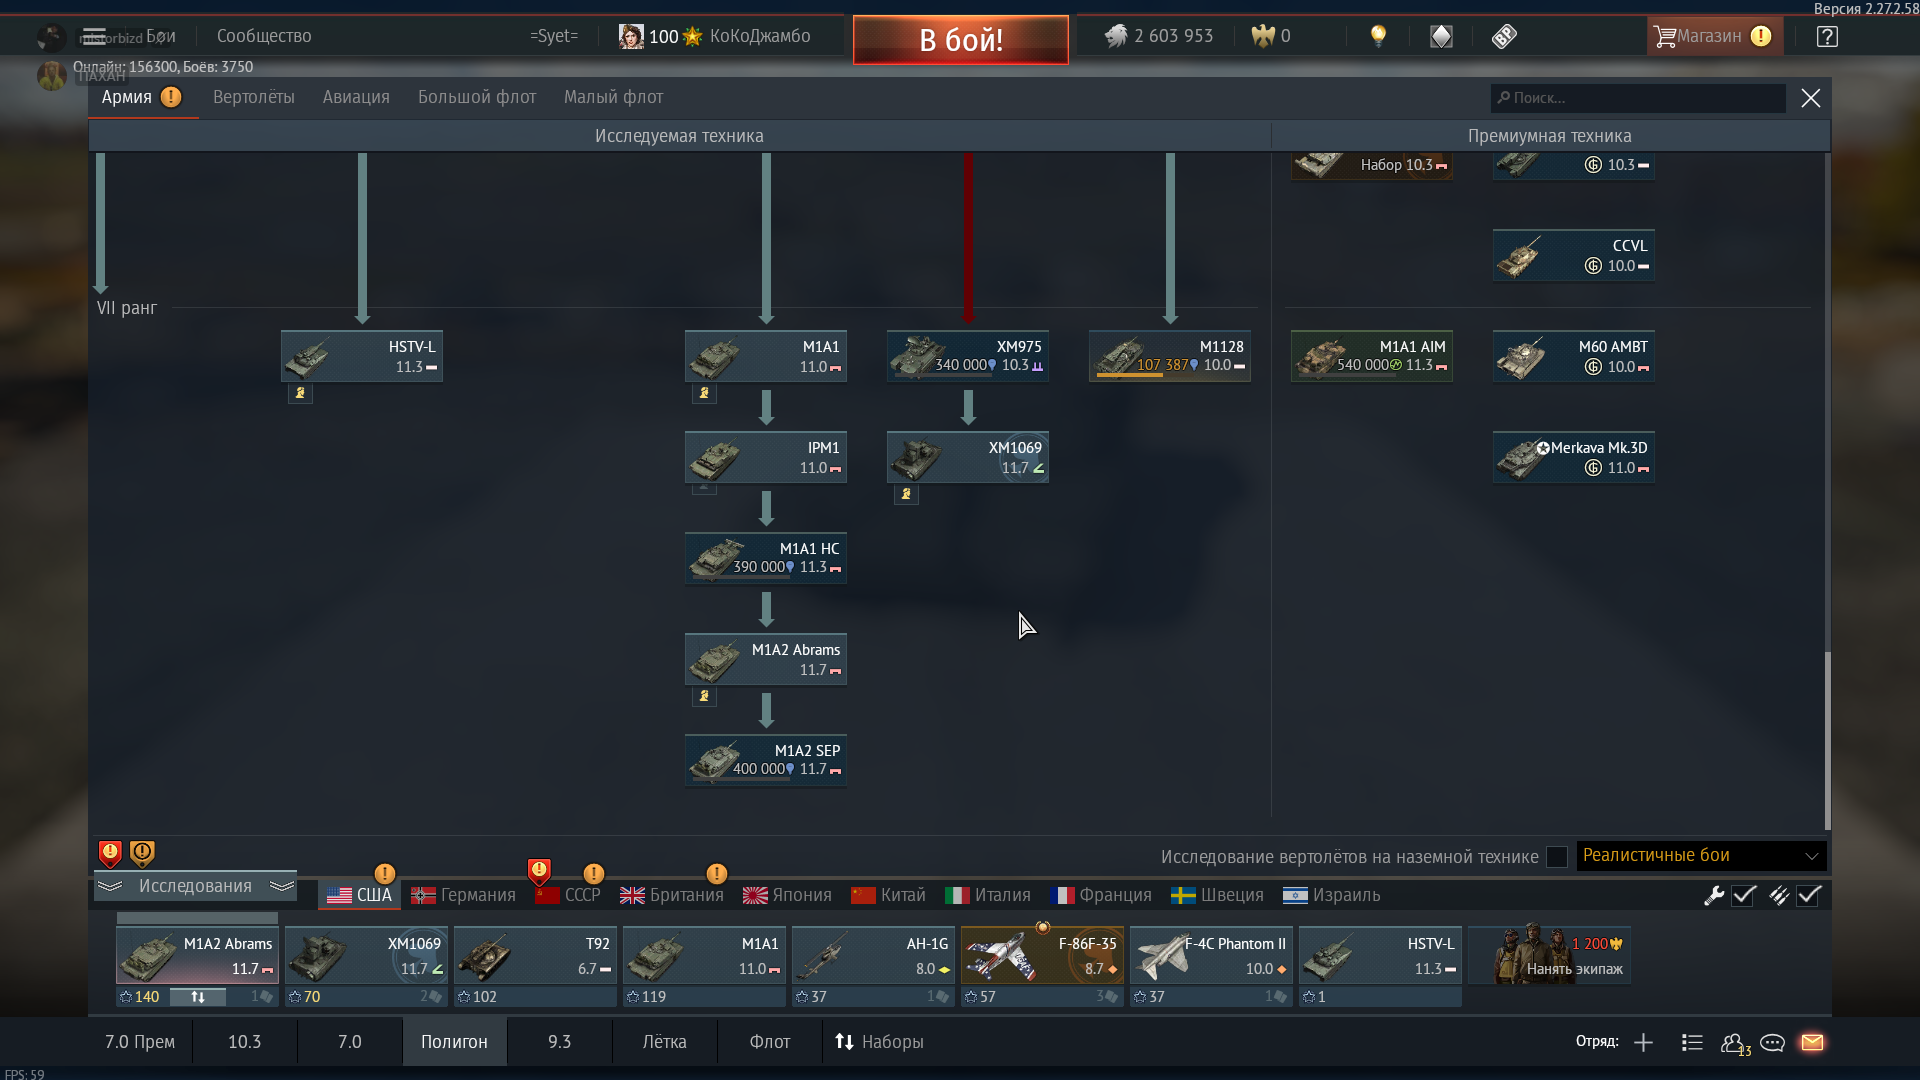
Task: Click the talisman badge under M1A1
Action: 704,393
